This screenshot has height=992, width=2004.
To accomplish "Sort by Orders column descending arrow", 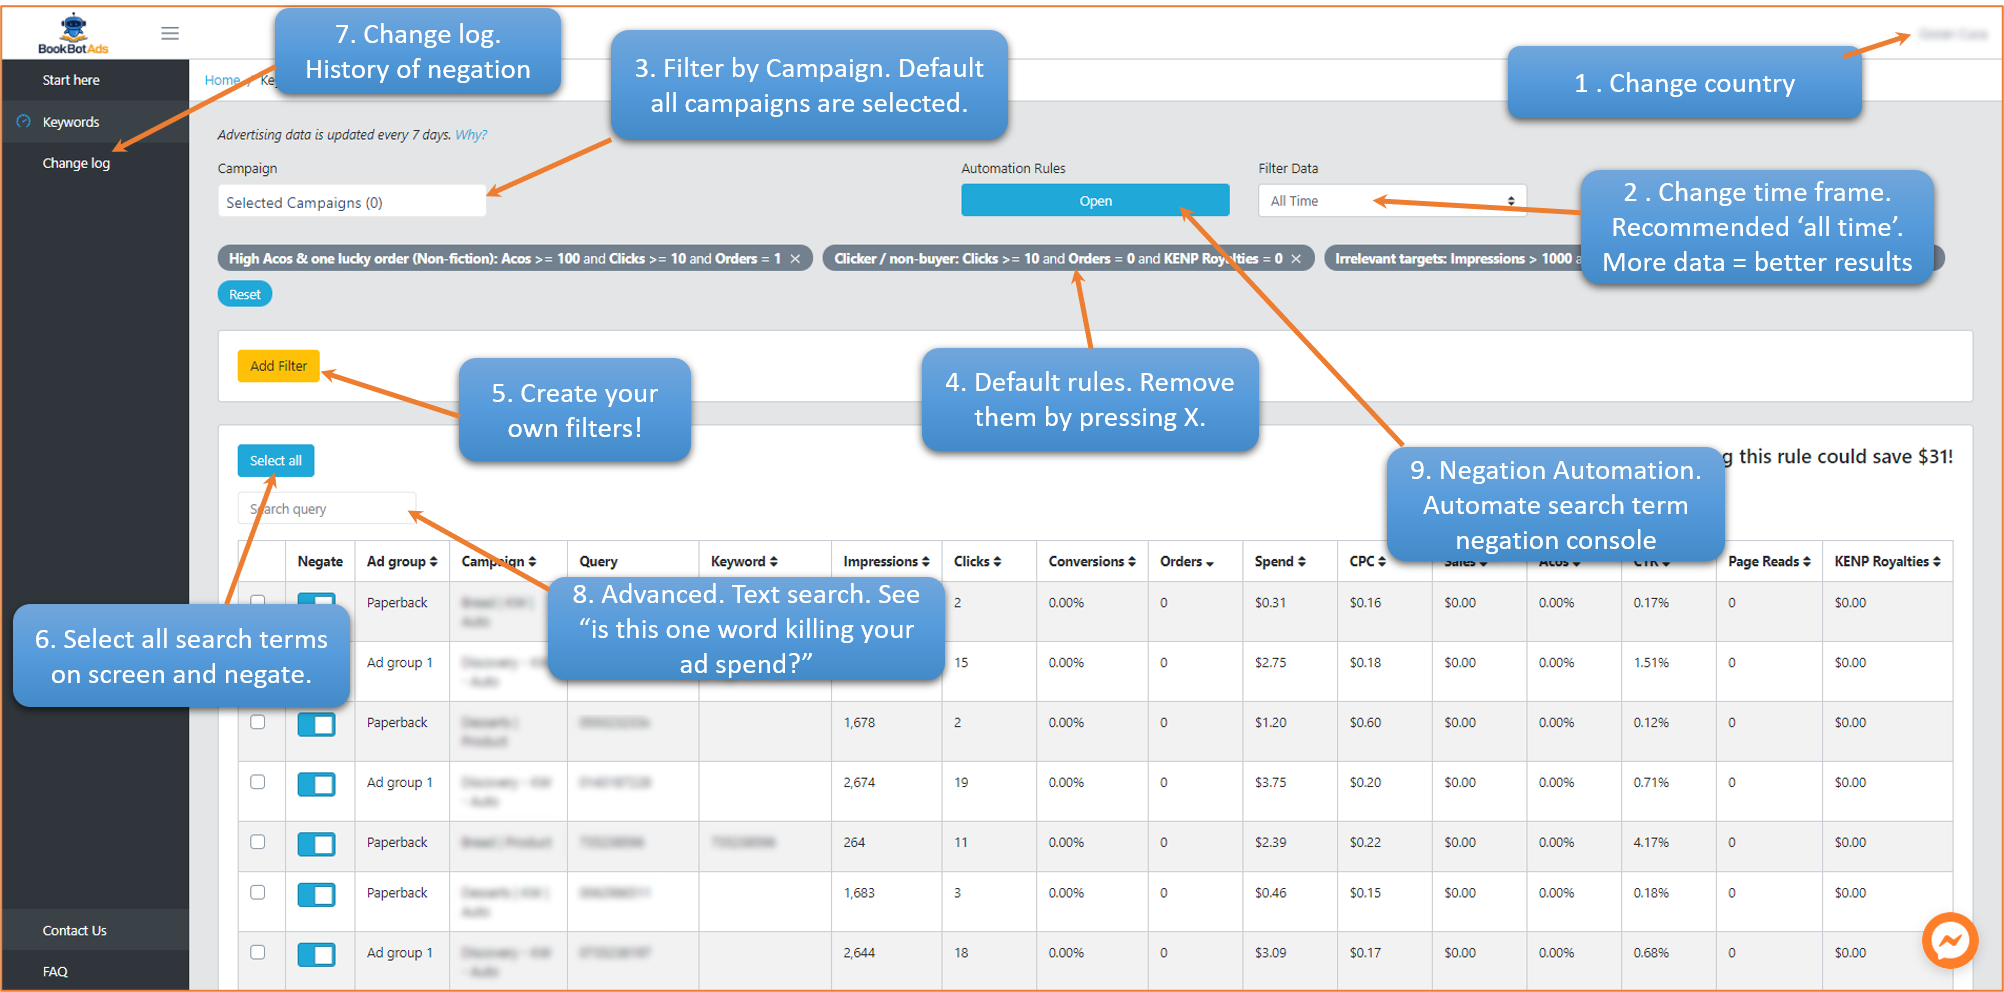I will pos(1210,563).
